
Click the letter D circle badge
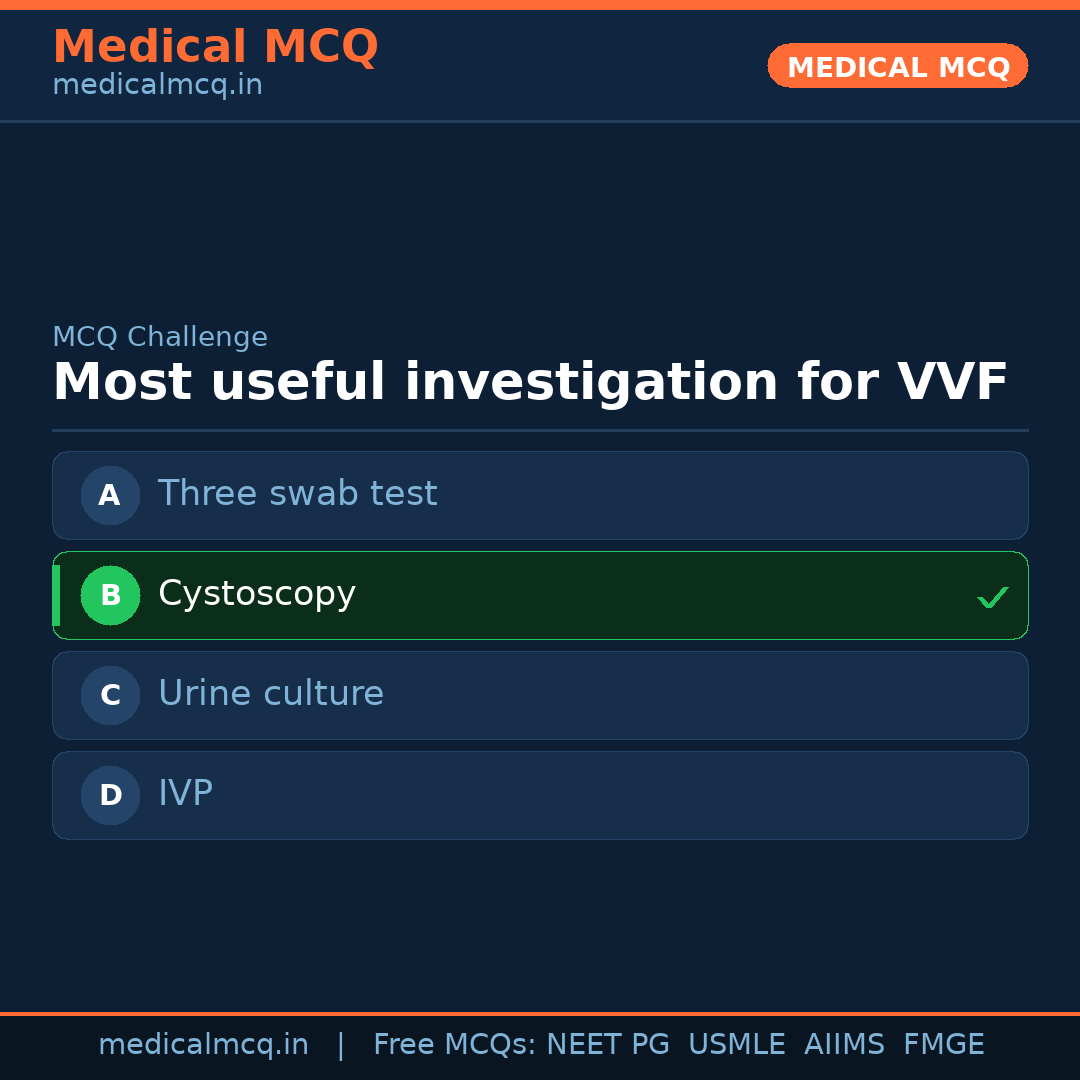click(110, 795)
